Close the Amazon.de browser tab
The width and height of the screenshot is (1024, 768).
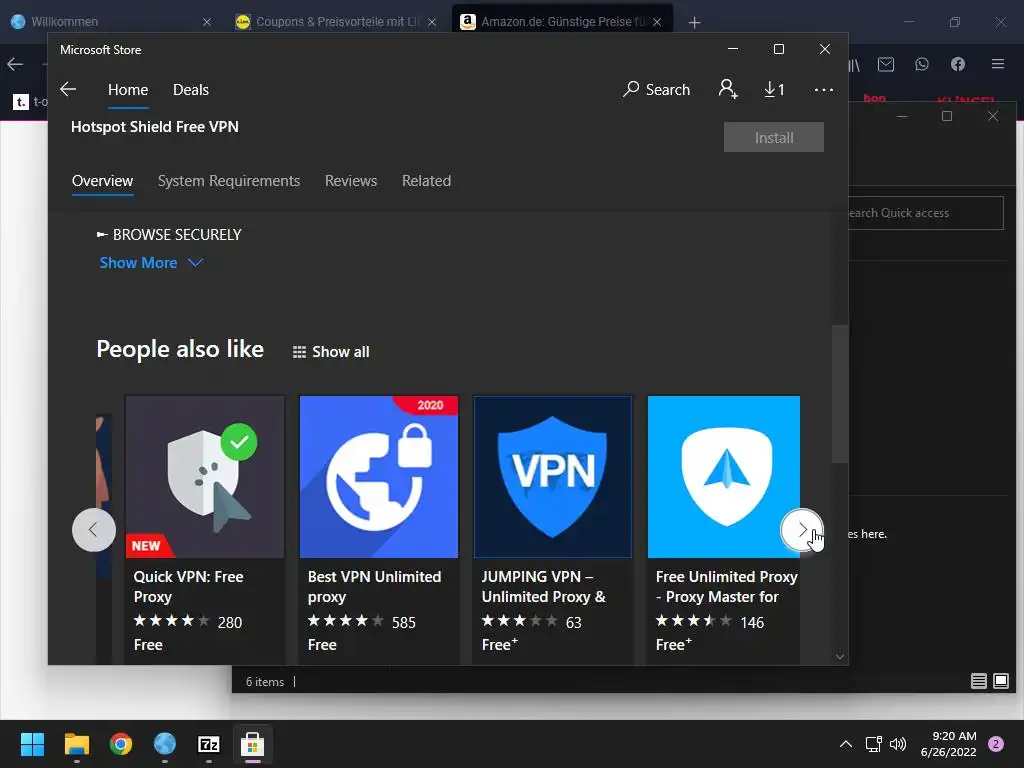tap(657, 22)
